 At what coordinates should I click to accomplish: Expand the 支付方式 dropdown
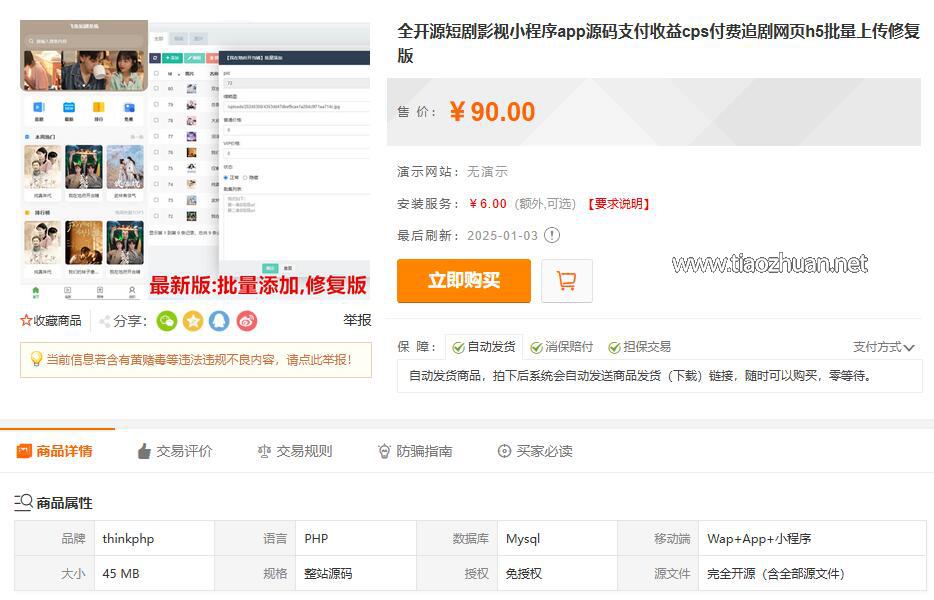(x=883, y=347)
